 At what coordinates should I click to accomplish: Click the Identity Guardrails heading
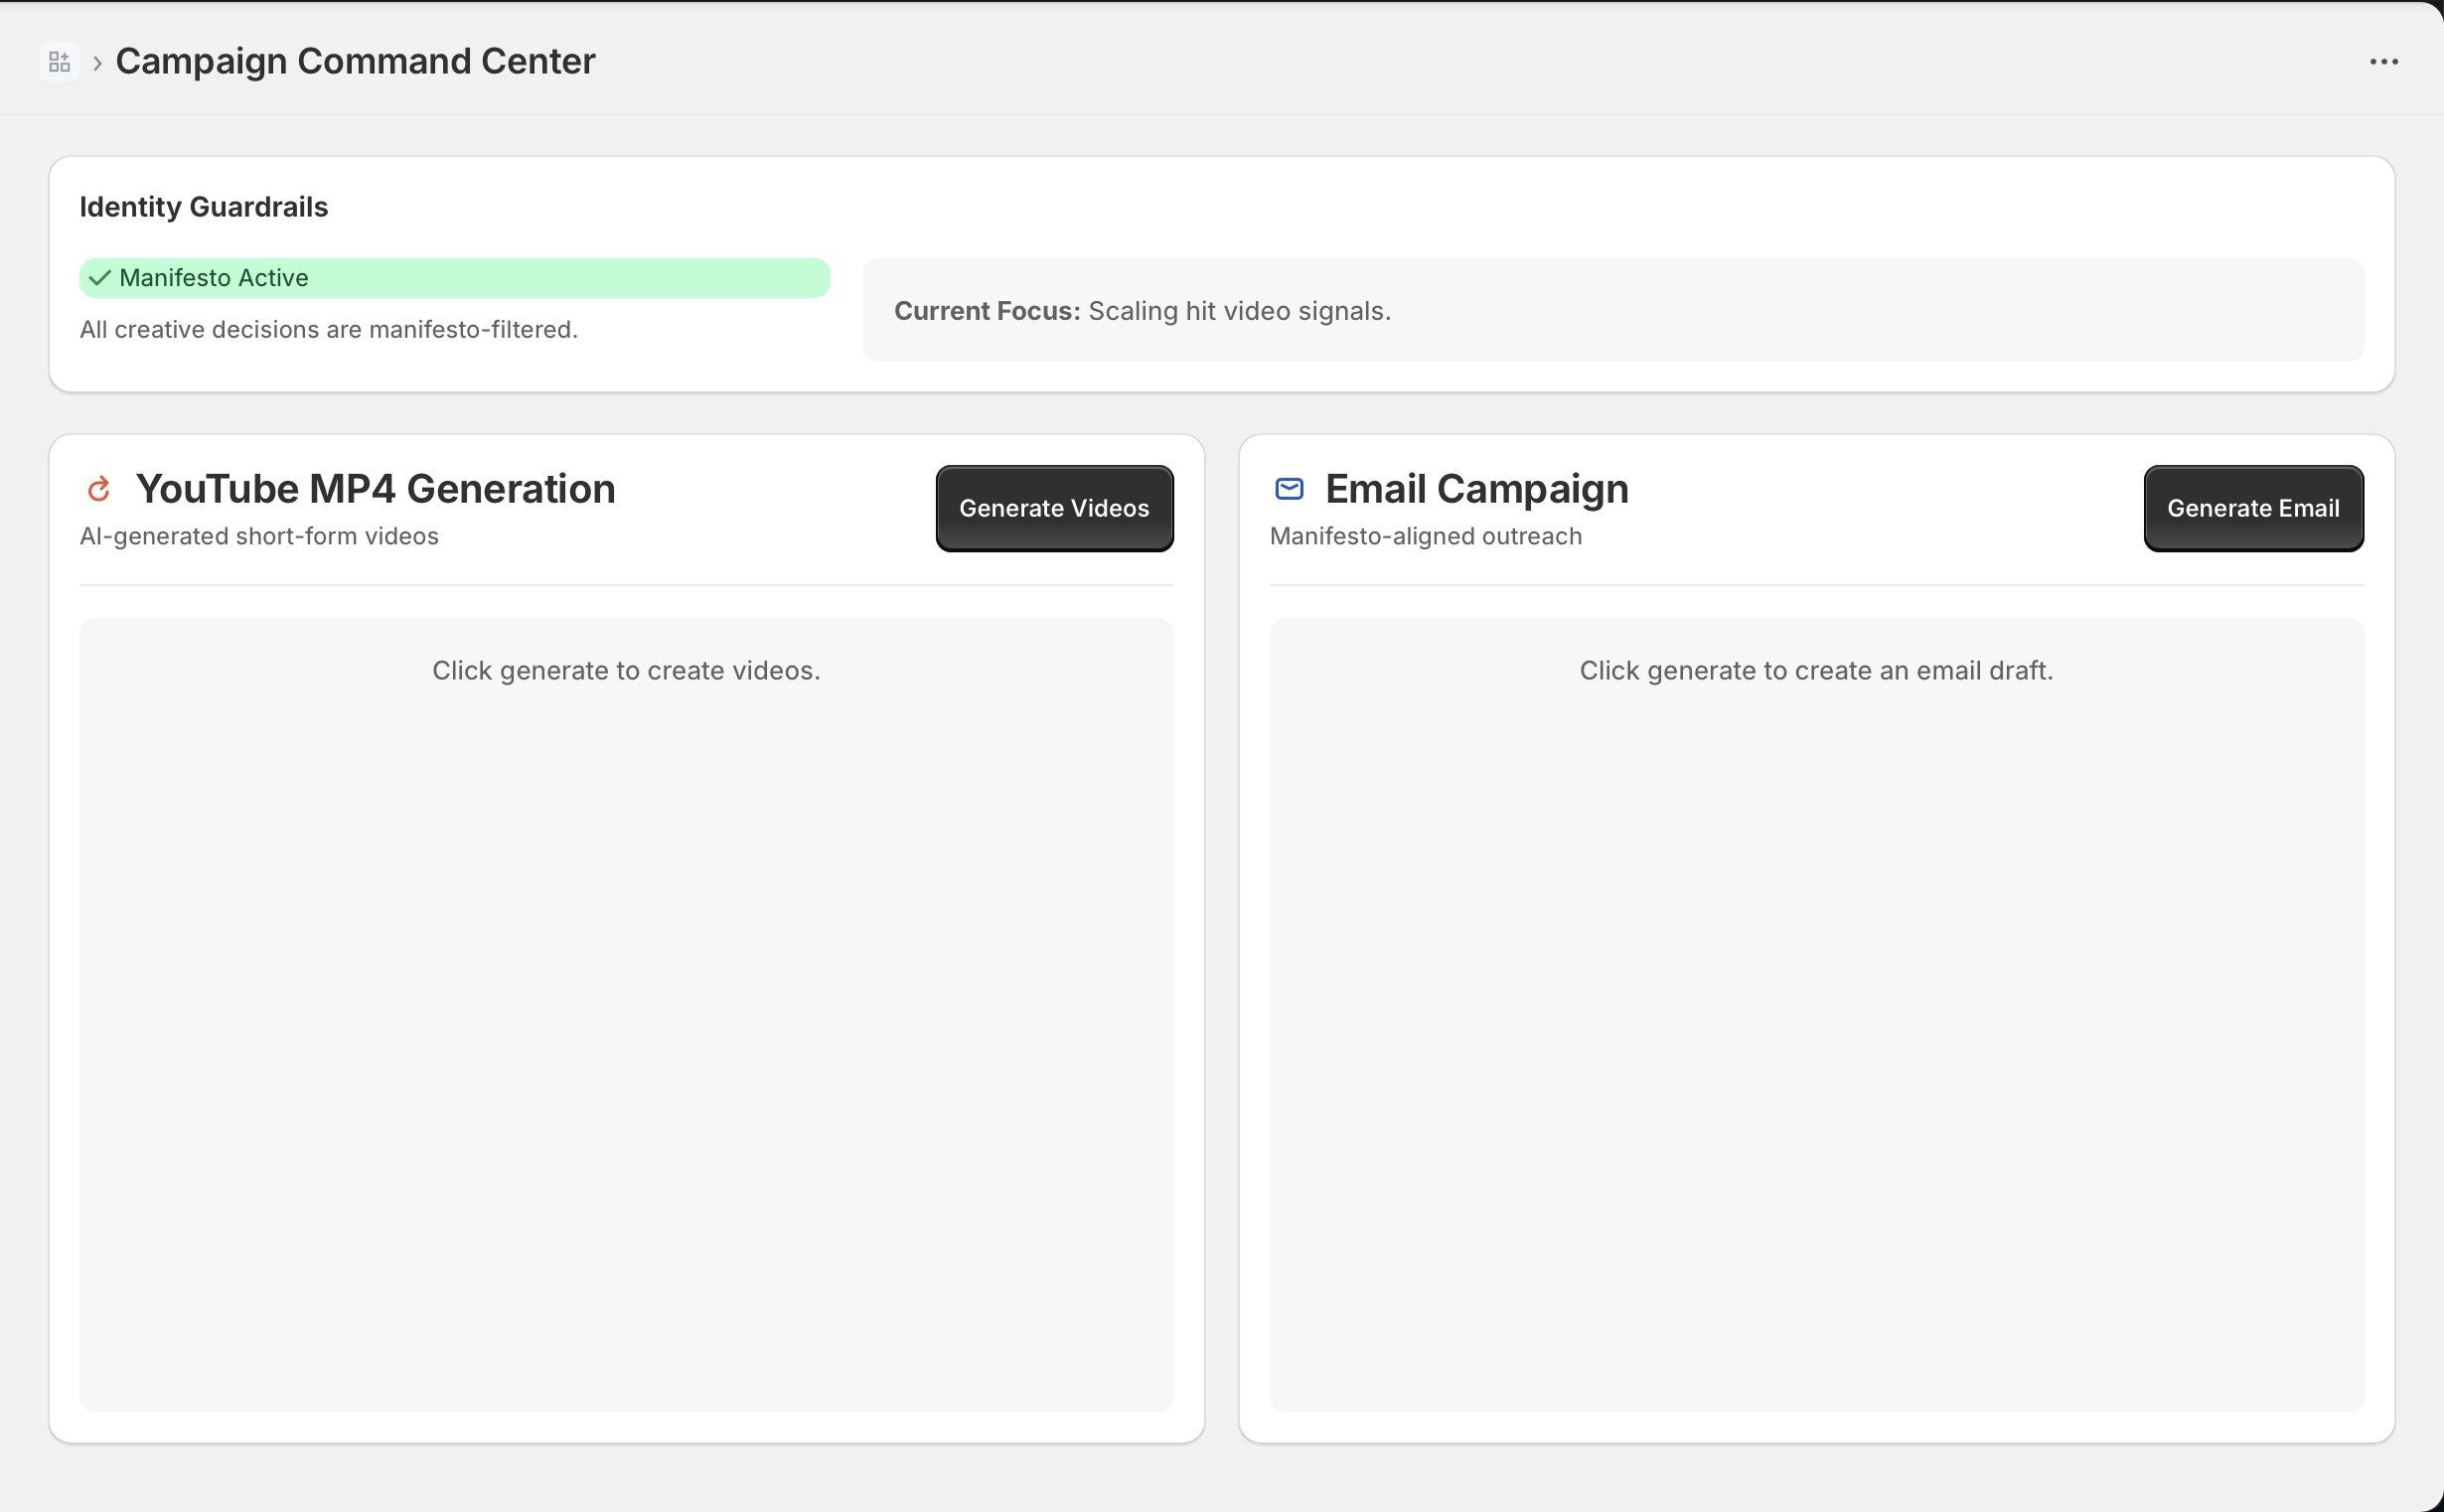click(x=204, y=207)
